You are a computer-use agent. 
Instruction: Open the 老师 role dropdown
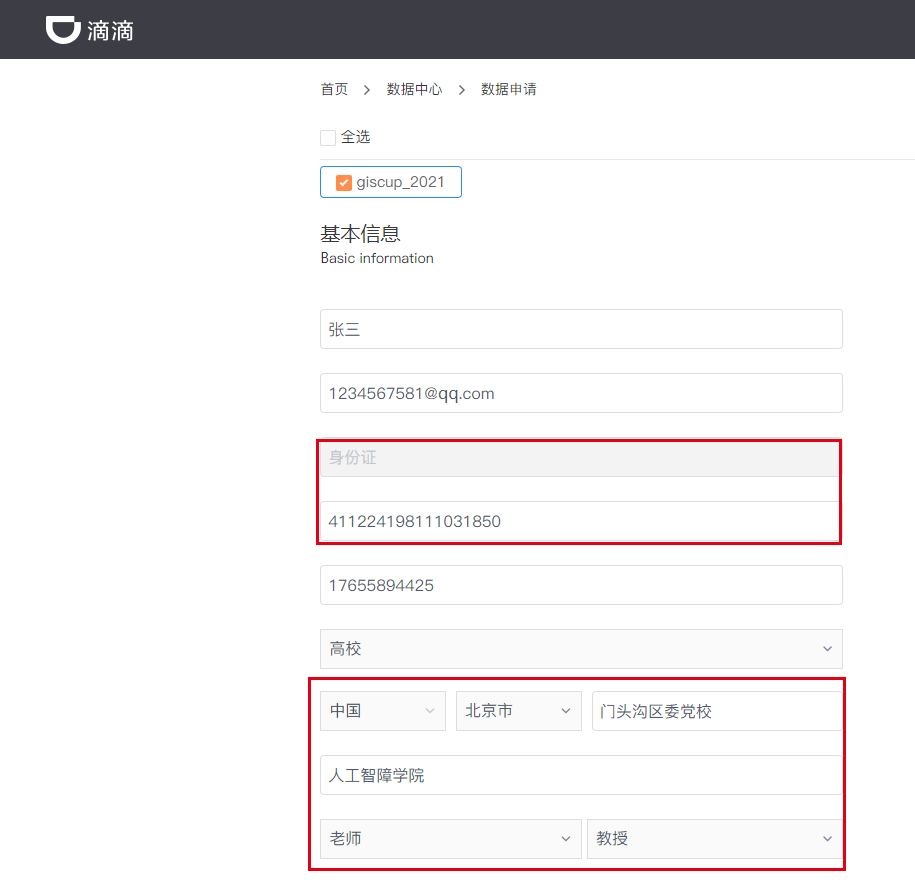[x=450, y=838]
